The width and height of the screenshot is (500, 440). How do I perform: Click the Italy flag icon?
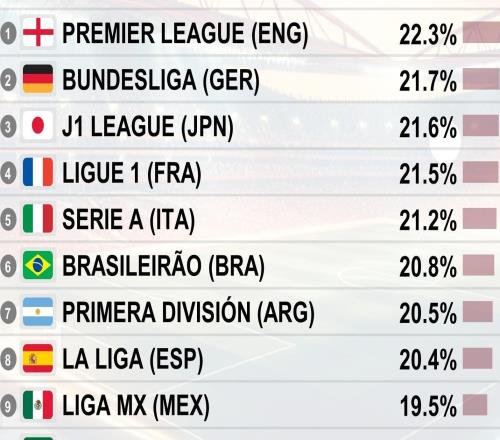pyautogui.click(x=38, y=219)
